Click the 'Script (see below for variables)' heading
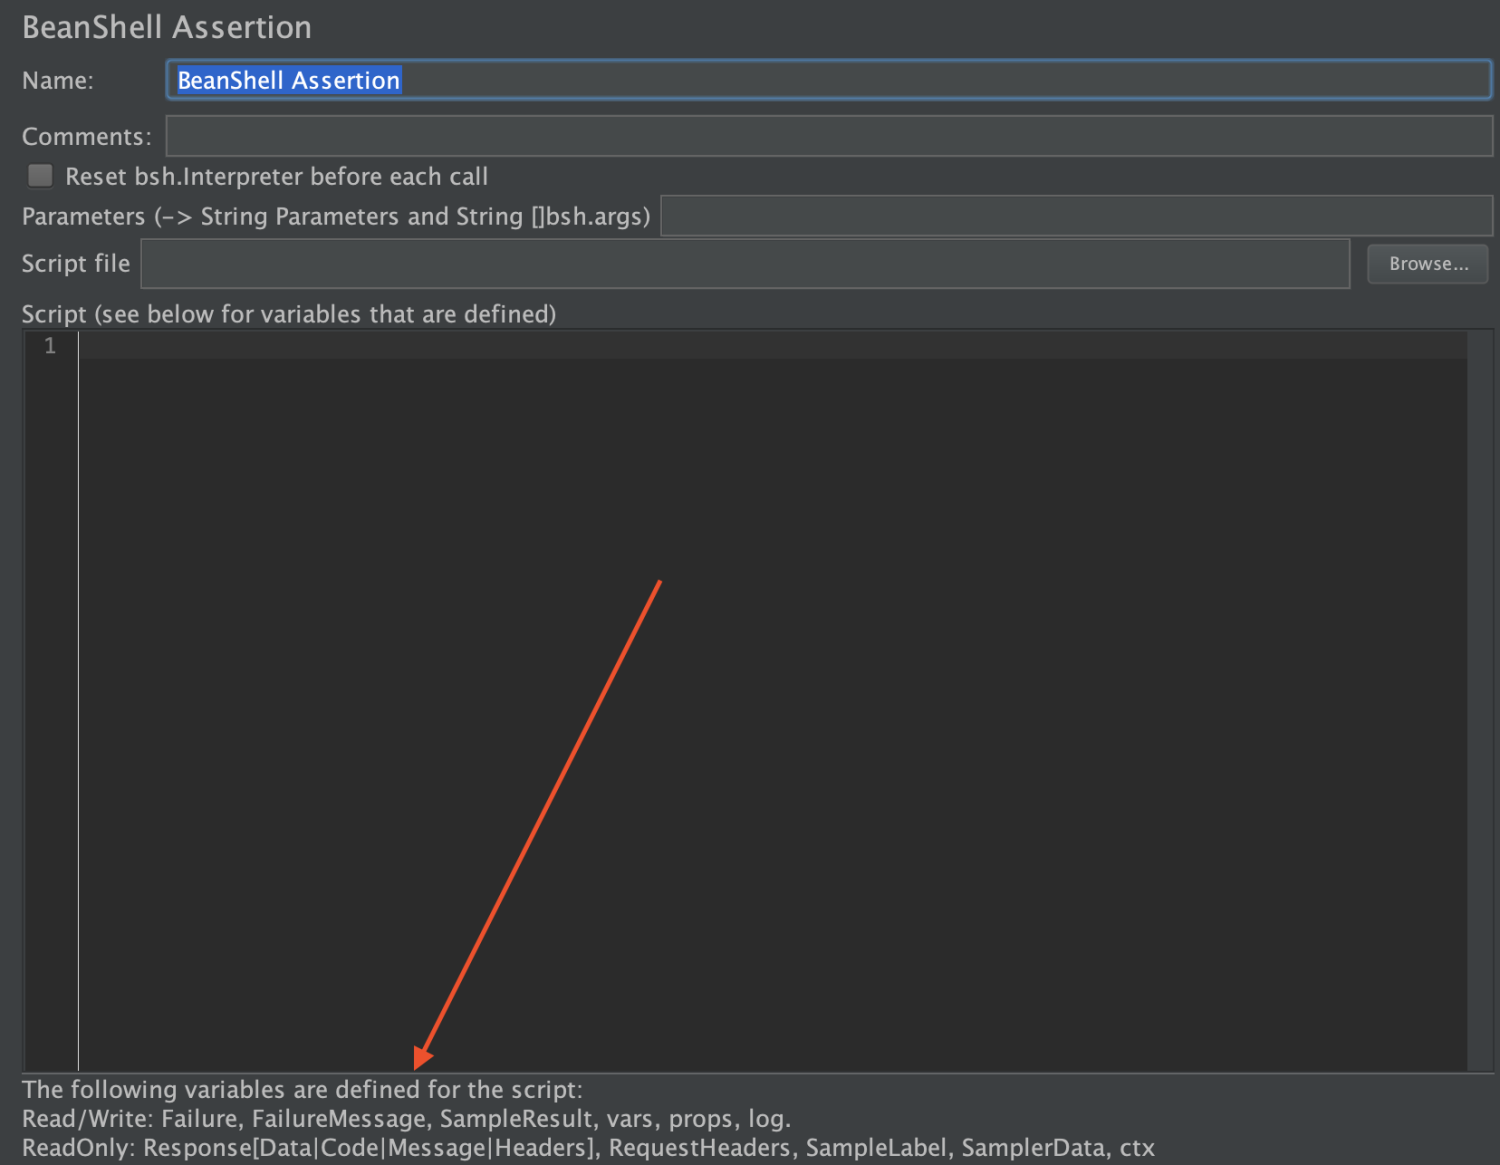Image resolution: width=1500 pixels, height=1165 pixels. click(289, 314)
